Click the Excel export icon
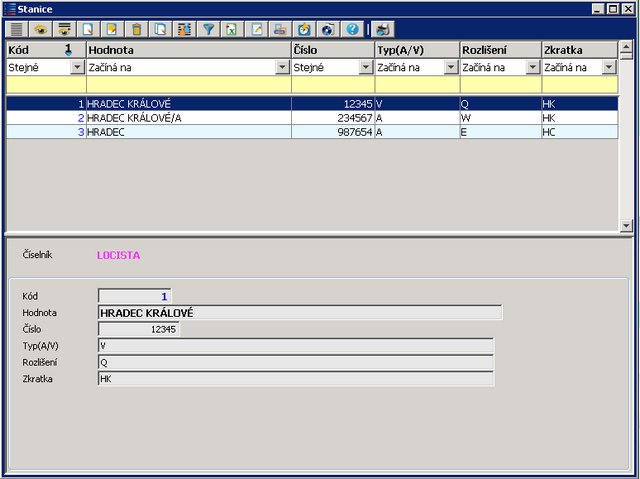640x479 pixels. coord(232,29)
